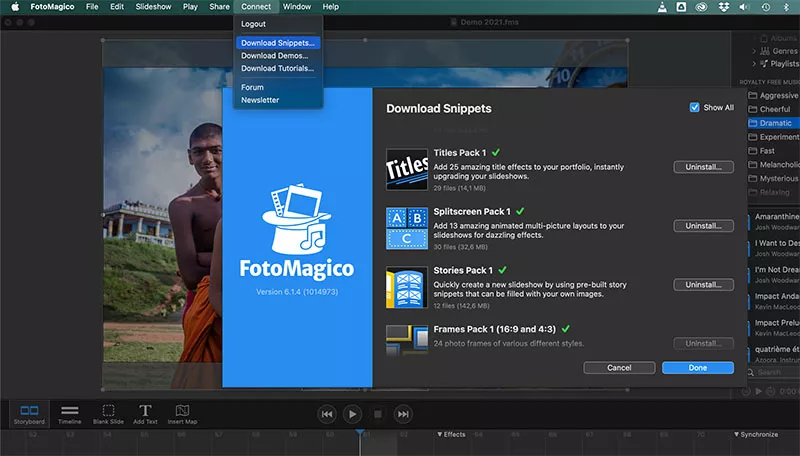Stop slideshow playback
This screenshot has width=800, height=456.
tap(378, 414)
